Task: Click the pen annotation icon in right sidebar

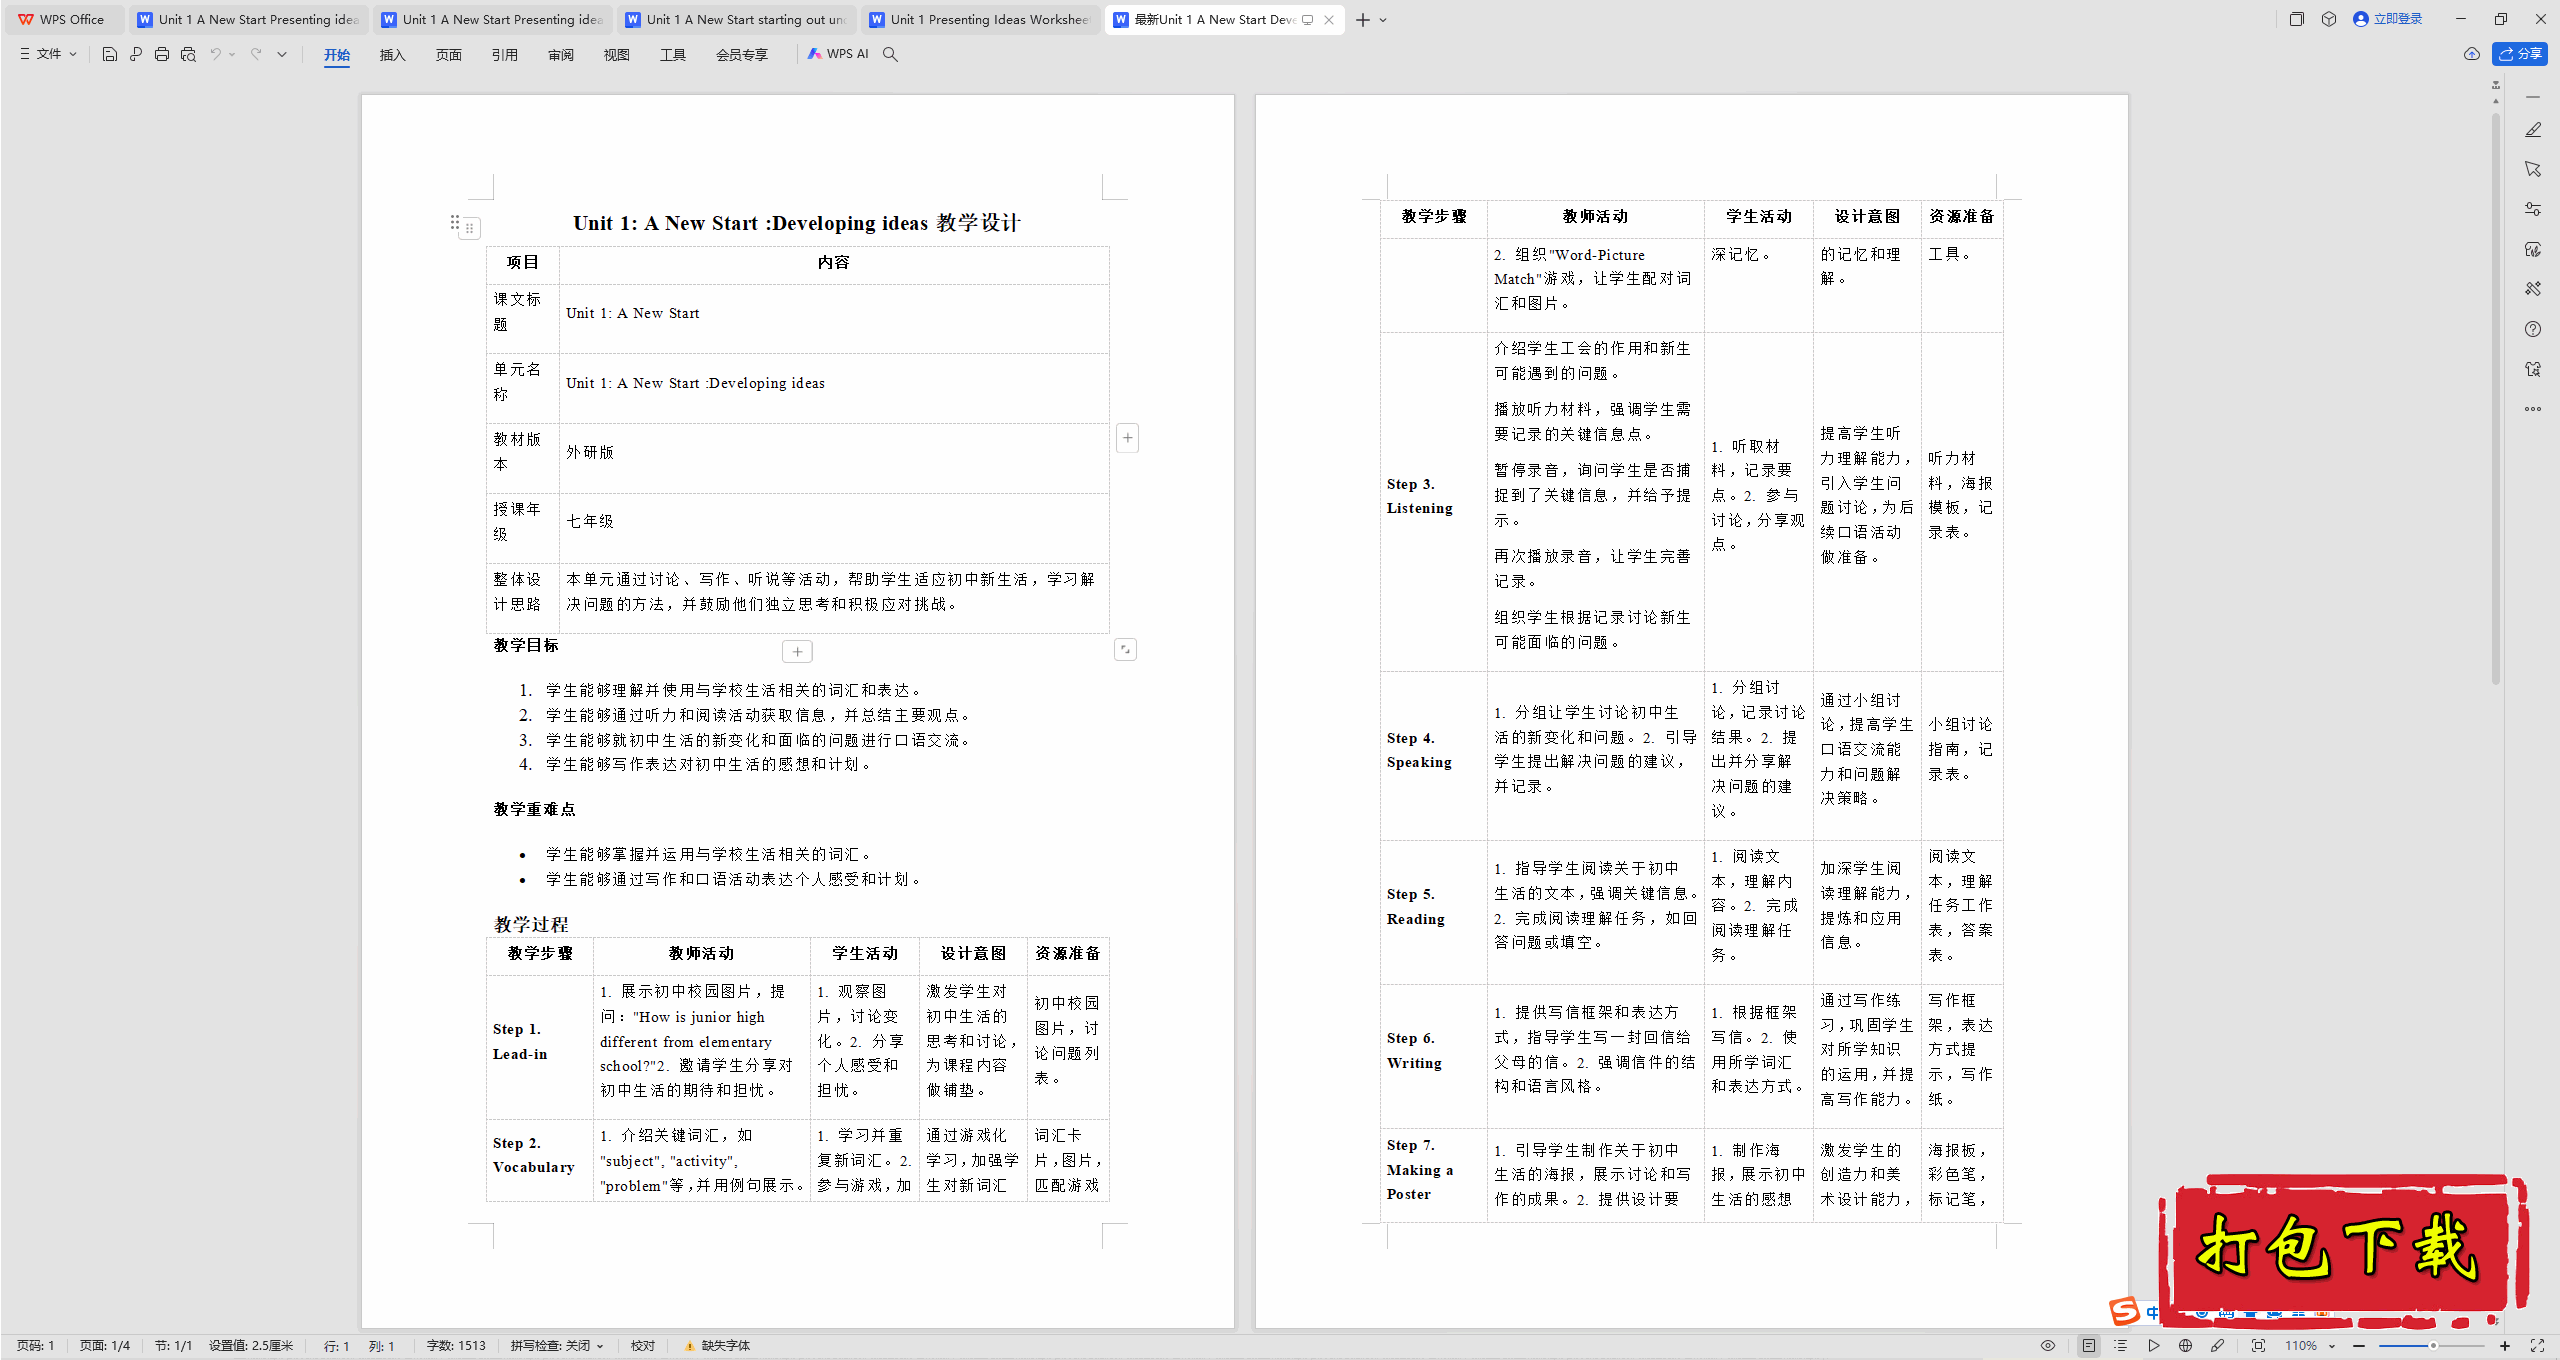Action: click(x=2533, y=129)
